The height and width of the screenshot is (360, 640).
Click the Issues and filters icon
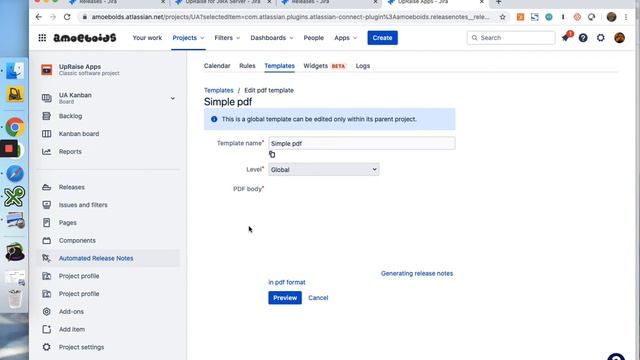point(47,205)
